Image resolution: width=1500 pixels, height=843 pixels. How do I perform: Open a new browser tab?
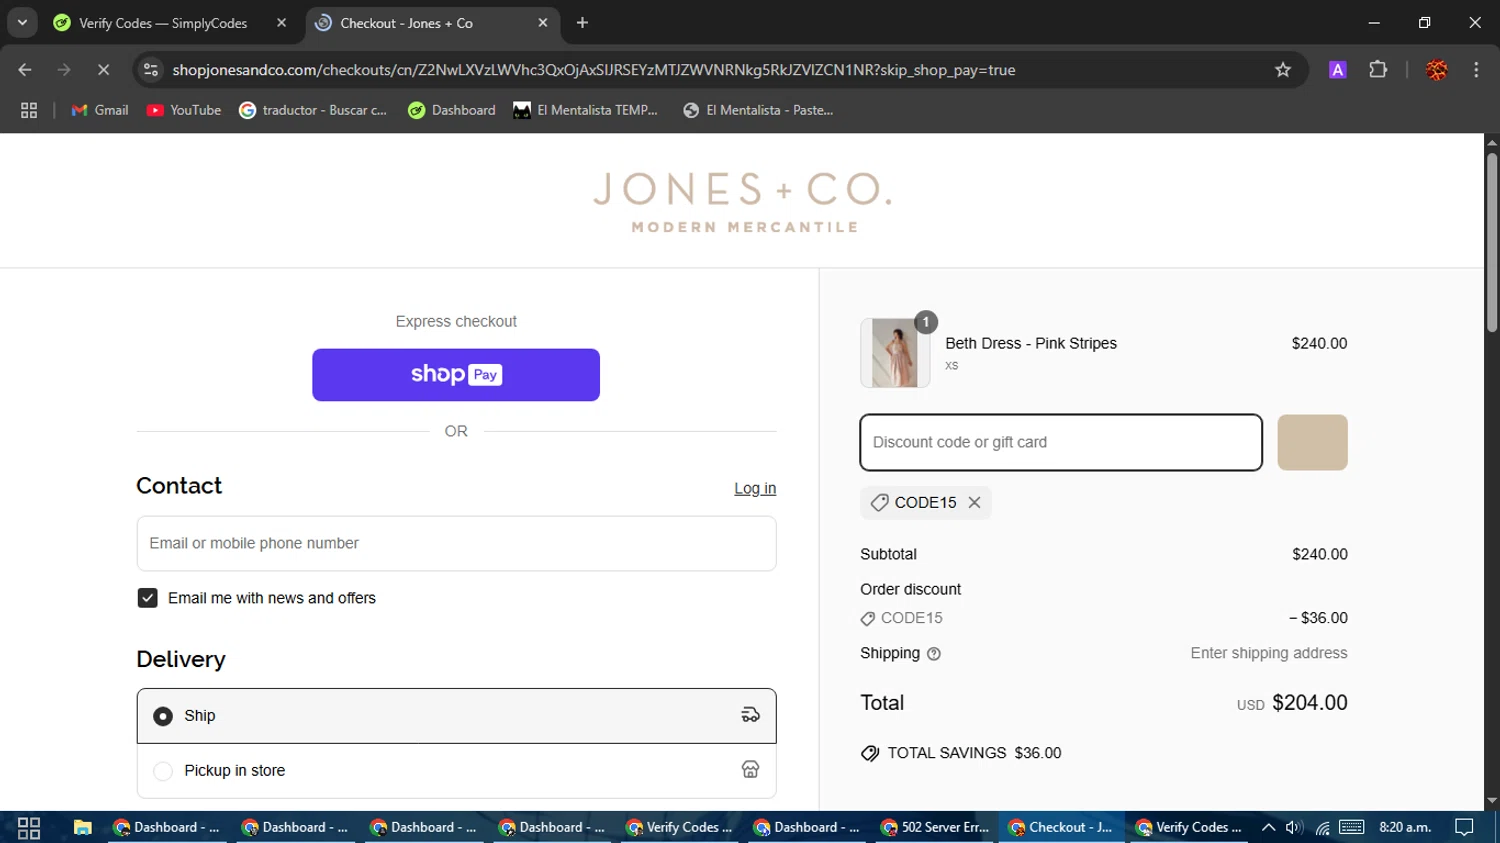click(x=582, y=23)
